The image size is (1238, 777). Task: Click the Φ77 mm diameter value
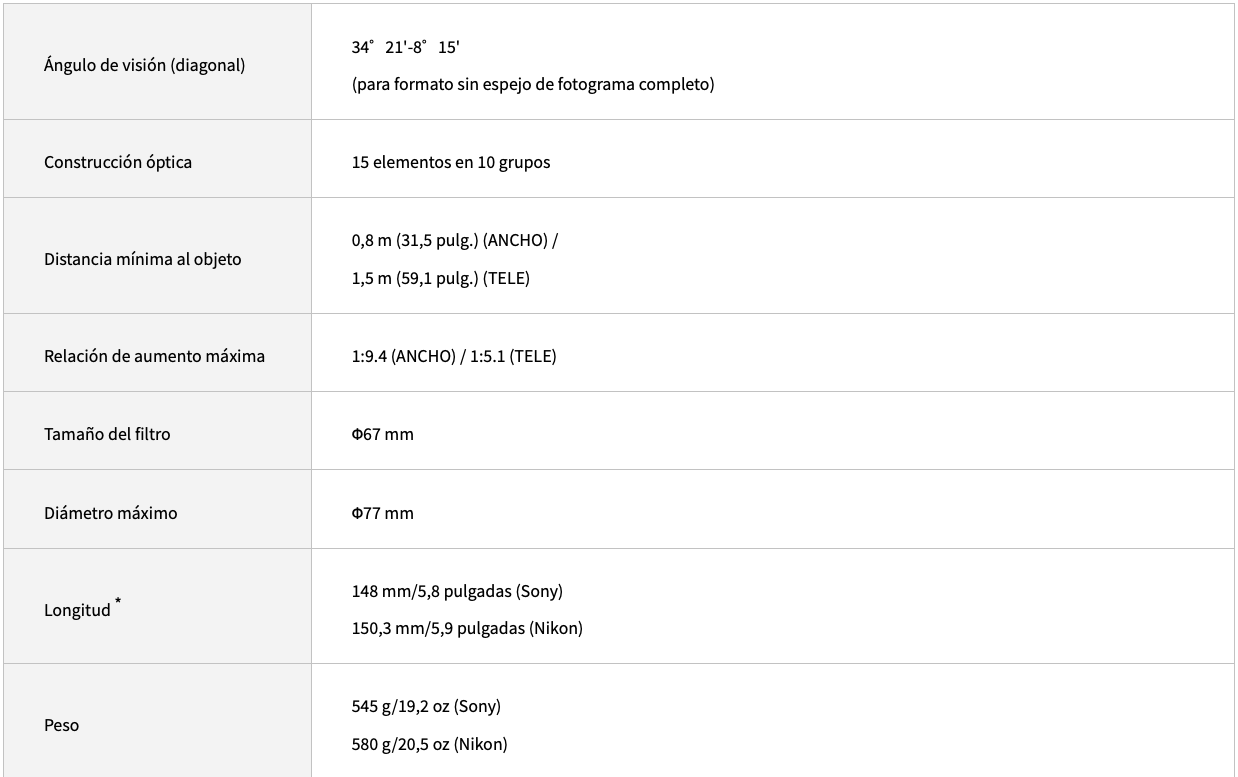point(382,513)
